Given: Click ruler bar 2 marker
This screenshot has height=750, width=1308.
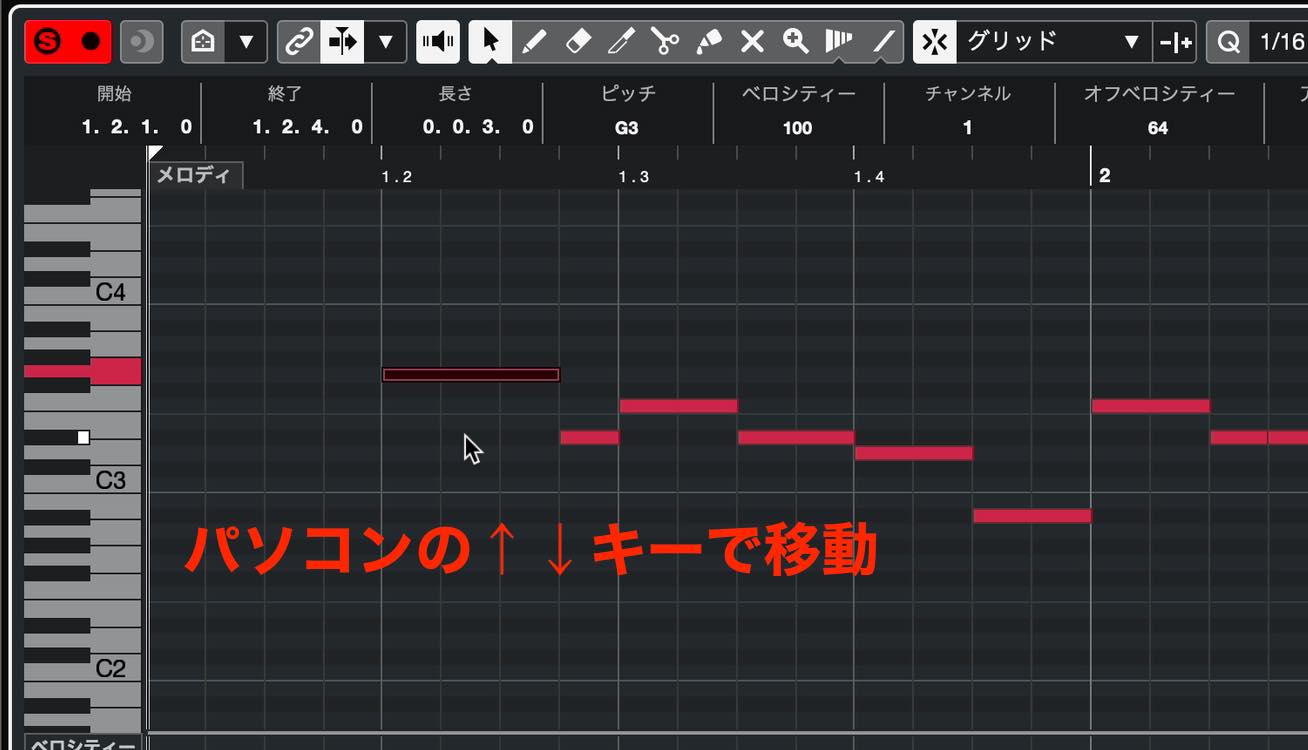Looking at the screenshot, I should point(1105,175).
